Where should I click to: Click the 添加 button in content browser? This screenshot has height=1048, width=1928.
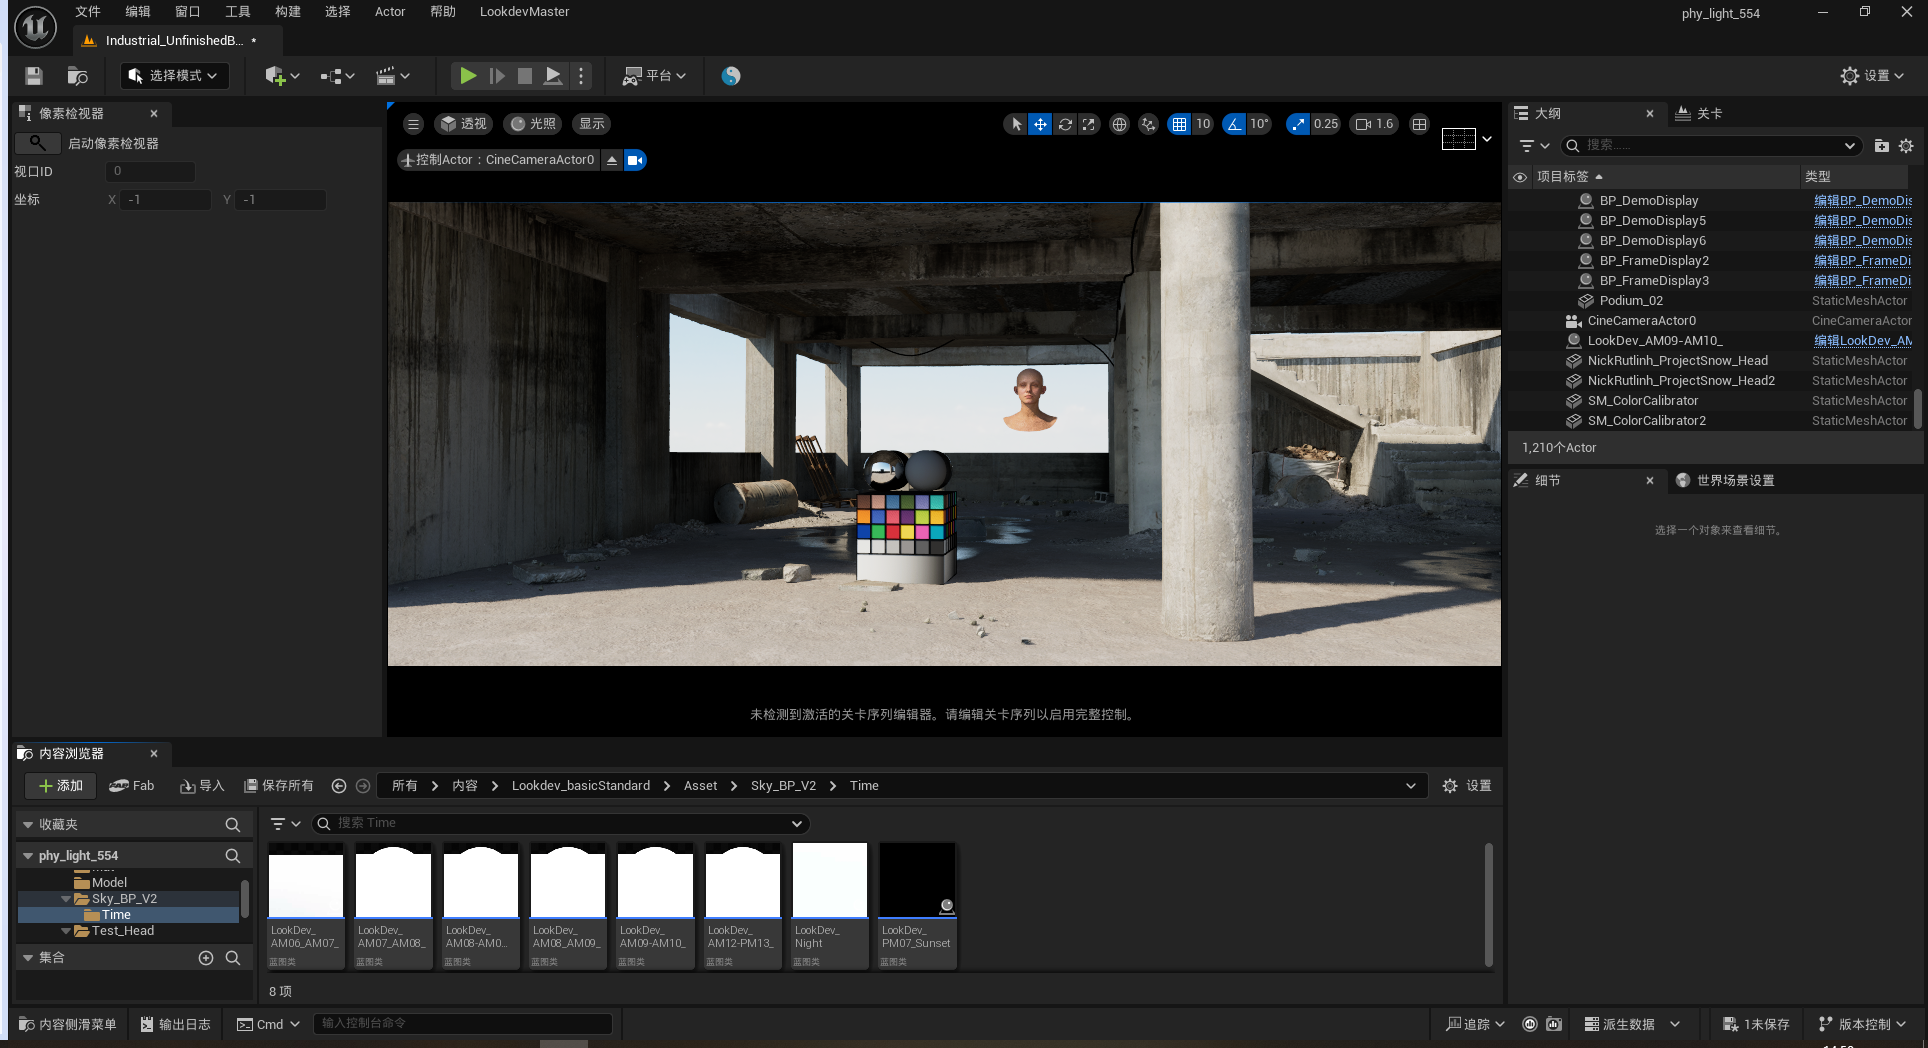(60, 786)
